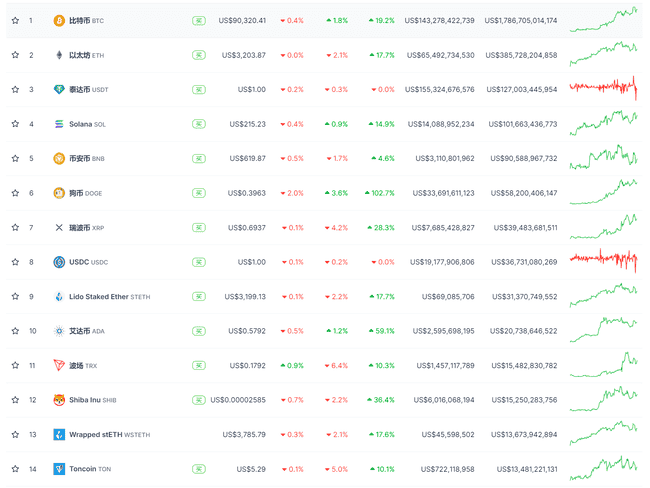
Task: Open the Solana SOL coin page
Action: [87, 124]
